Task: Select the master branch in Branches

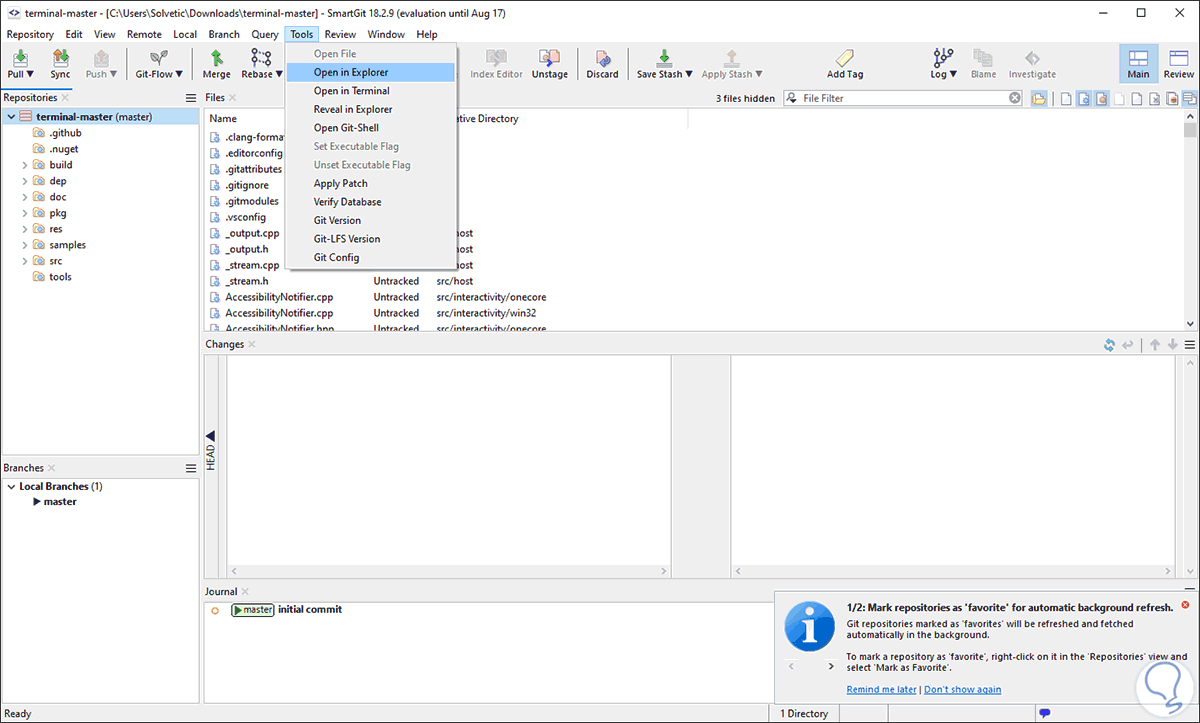Action: (60, 502)
